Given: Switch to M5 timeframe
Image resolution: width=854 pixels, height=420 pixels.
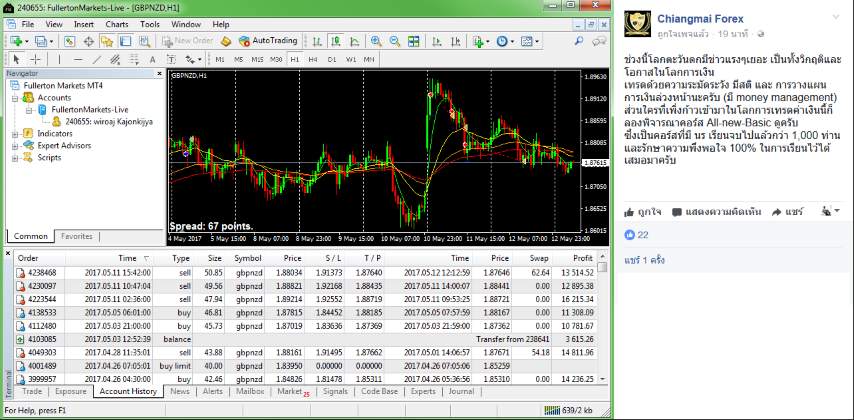Looking at the screenshot, I should (239, 59).
